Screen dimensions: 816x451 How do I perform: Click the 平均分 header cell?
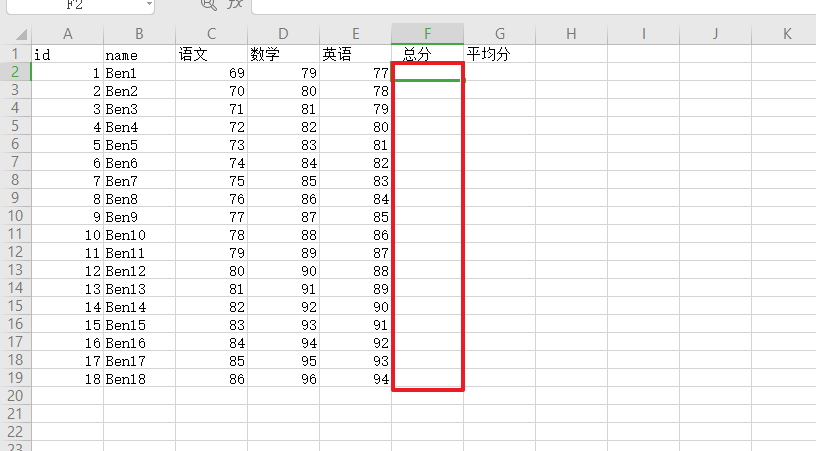(499, 54)
